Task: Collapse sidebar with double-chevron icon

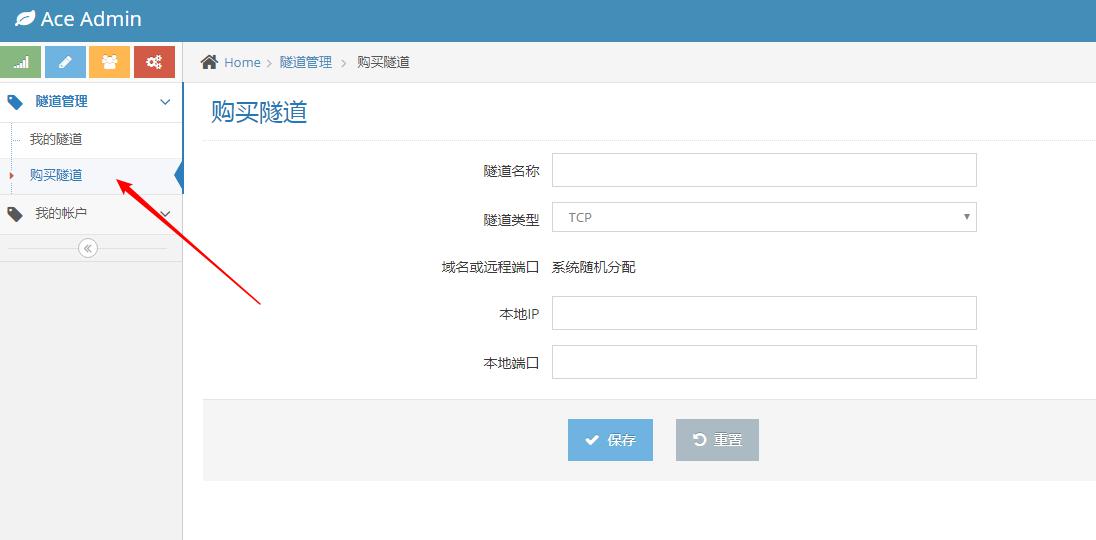Action: pyautogui.click(x=88, y=248)
